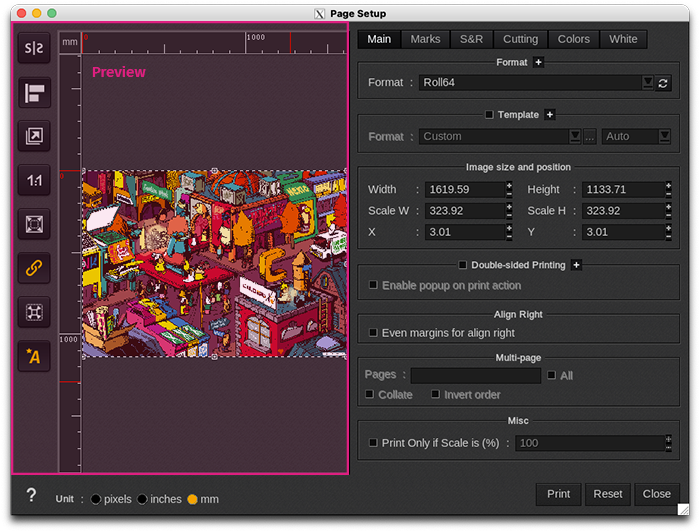Viewport: 700px width, 531px height.
Task: Click the Width value stepper
Action: 509,189
